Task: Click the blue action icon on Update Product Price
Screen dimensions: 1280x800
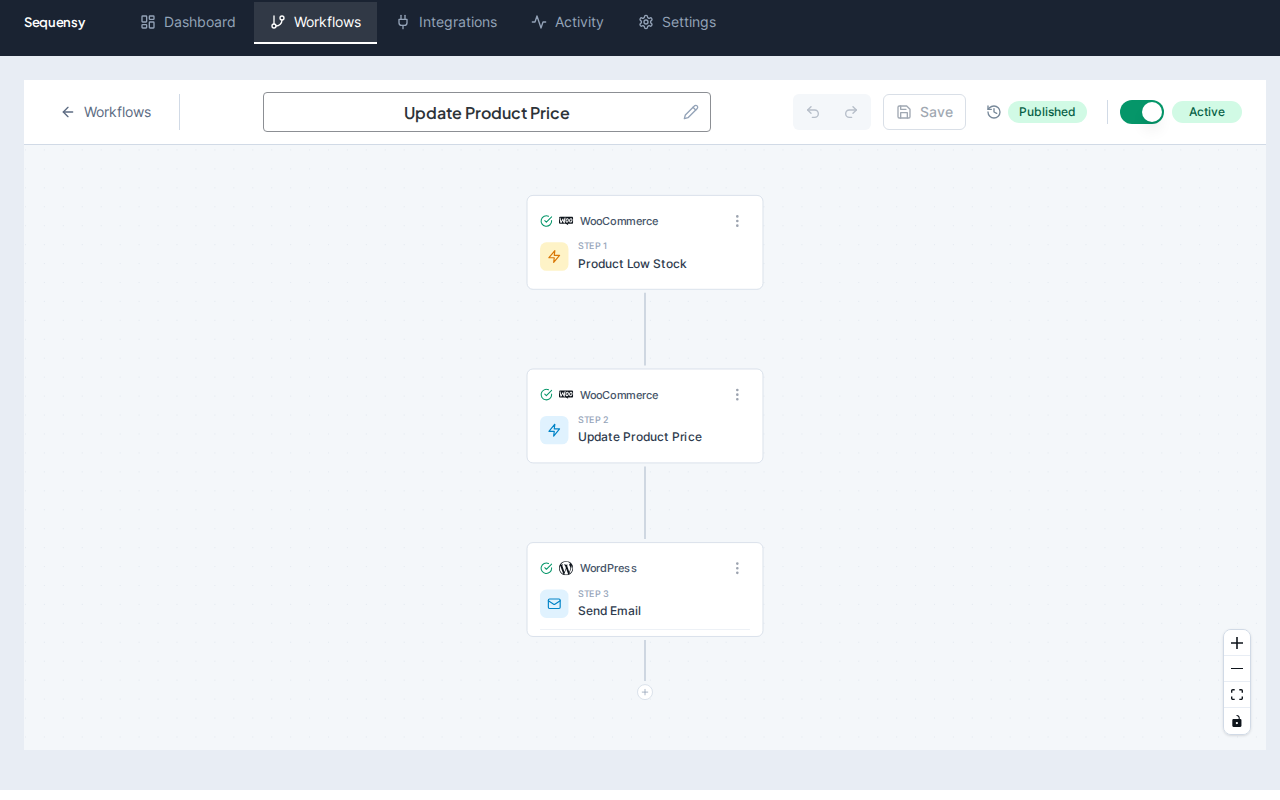Action: coord(554,430)
